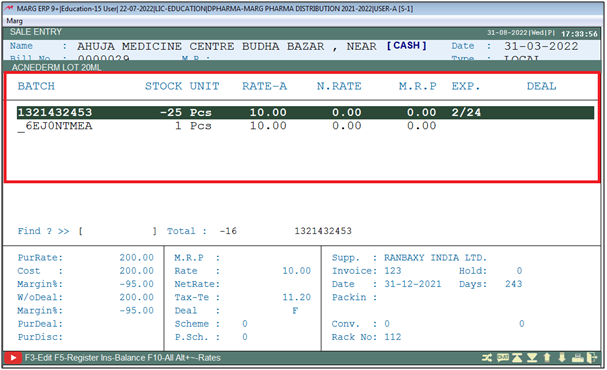The width and height of the screenshot is (607, 370).
Task: Select batch row 1321432453
Action: (x=305, y=113)
